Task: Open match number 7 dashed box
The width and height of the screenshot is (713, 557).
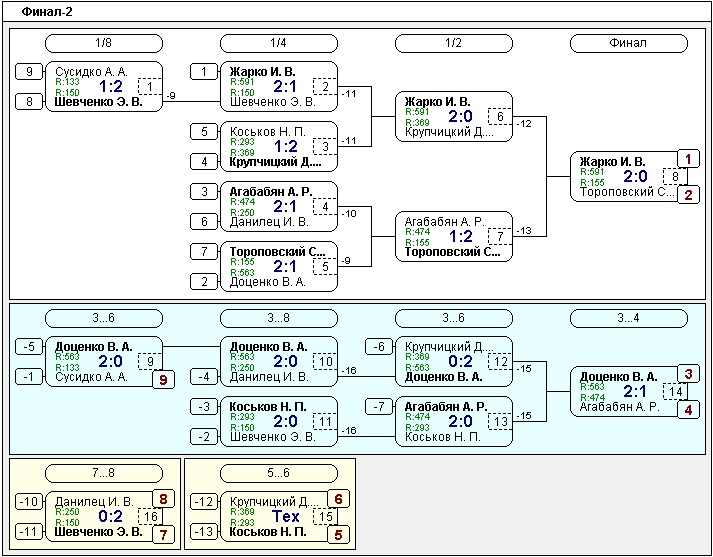Action: 500,236
